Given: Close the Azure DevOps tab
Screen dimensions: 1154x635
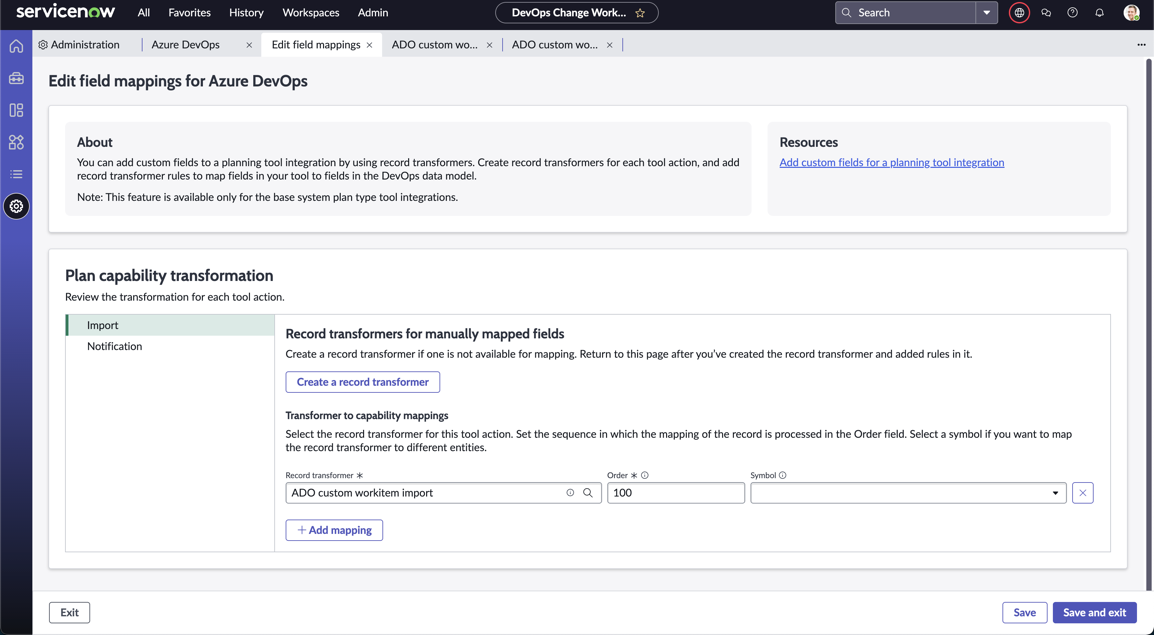Looking at the screenshot, I should point(249,45).
